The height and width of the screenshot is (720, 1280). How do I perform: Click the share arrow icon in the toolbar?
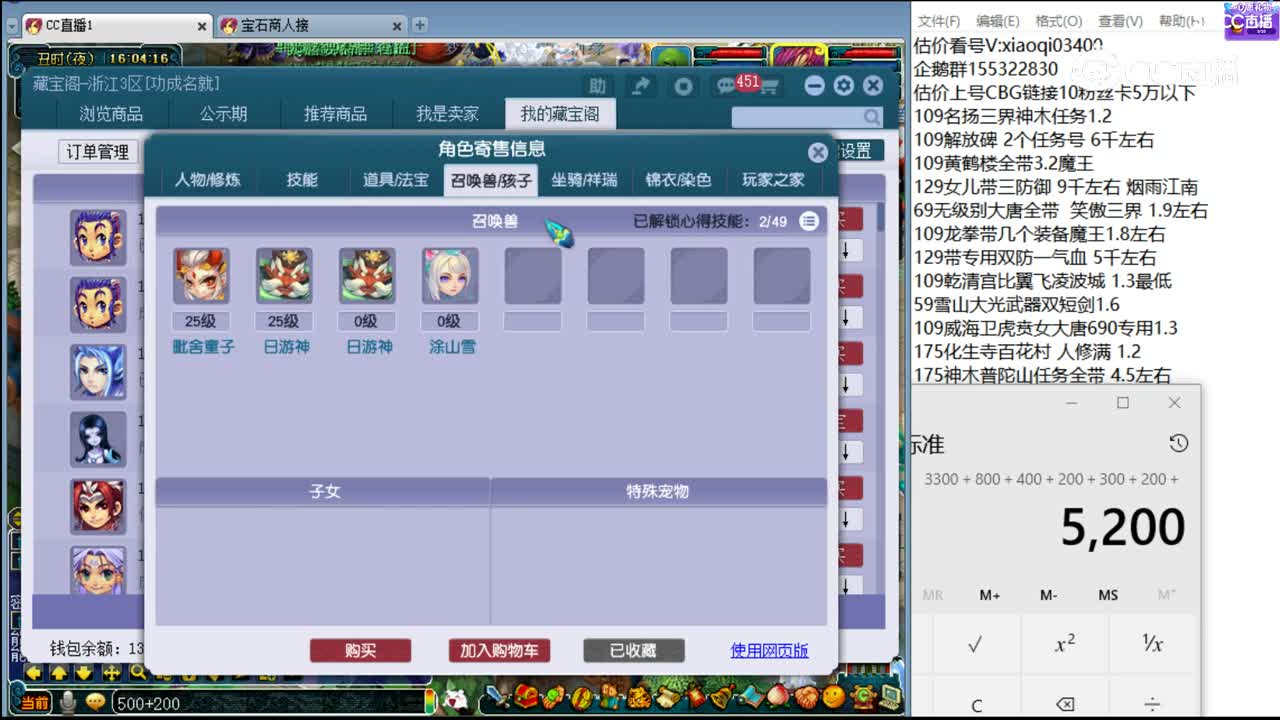(640, 85)
